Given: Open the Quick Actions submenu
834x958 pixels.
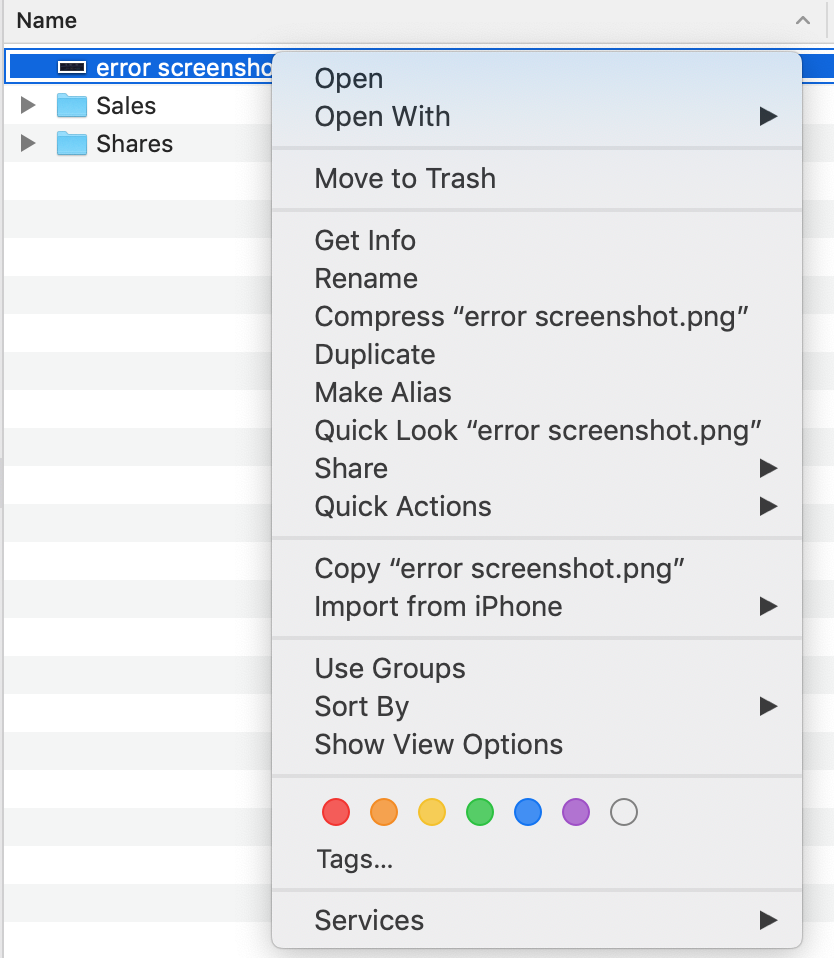Looking at the screenshot, I should 536,506.
